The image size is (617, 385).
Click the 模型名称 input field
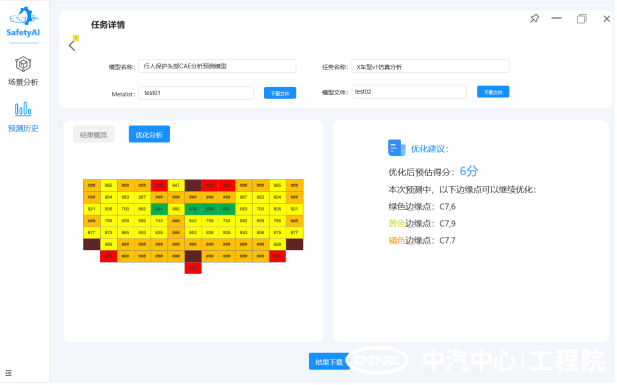(217, 66)
